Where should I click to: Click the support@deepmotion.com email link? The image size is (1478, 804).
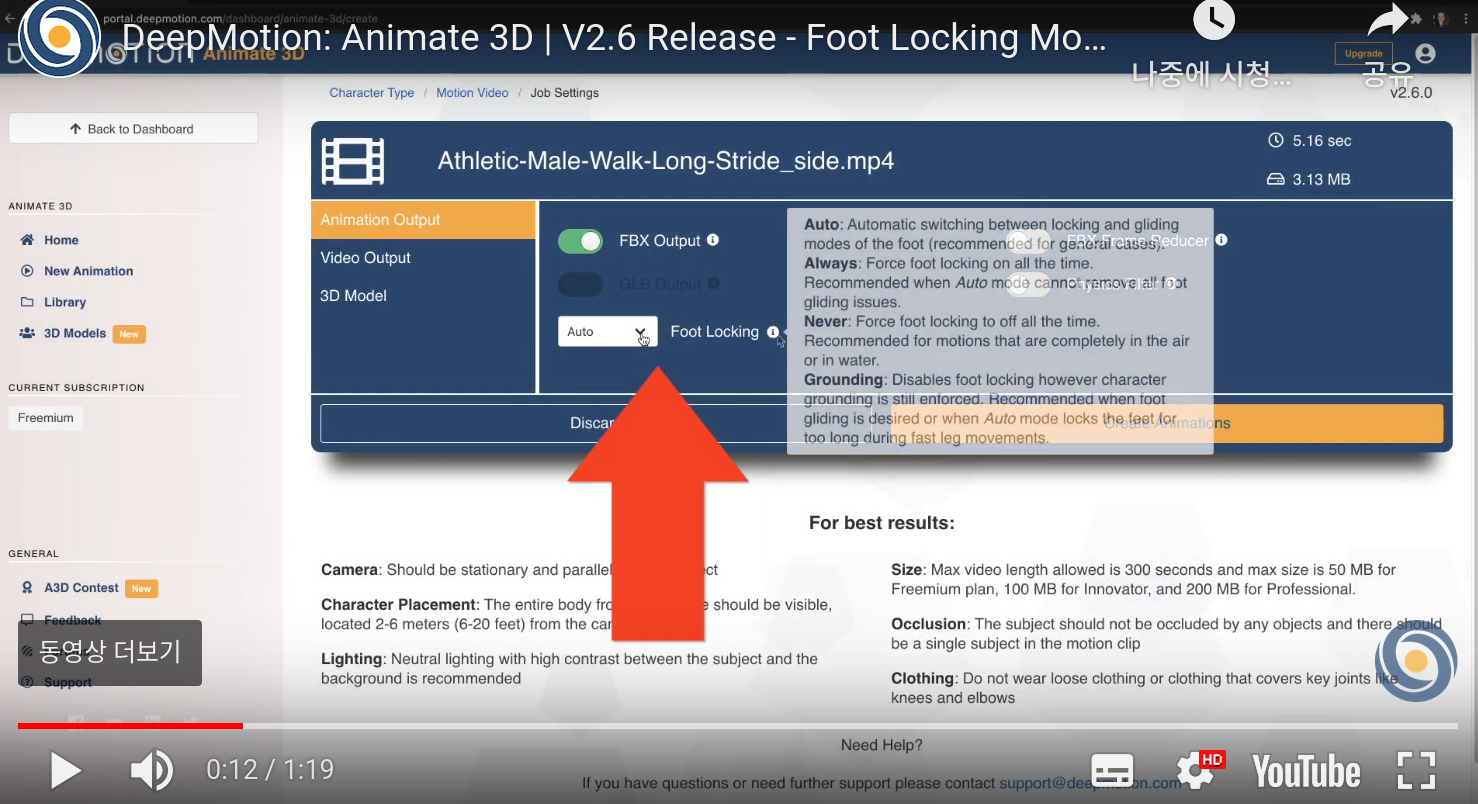(1090, 783)
